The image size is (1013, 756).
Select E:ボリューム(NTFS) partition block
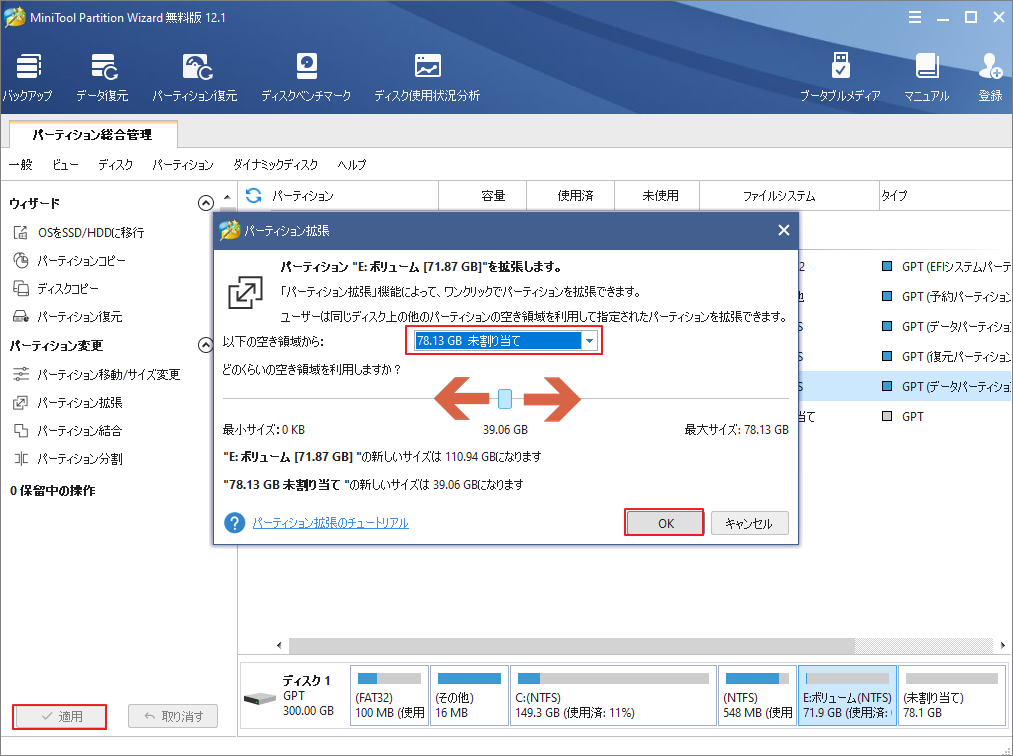pyautogui.click(x=848, y=696)
